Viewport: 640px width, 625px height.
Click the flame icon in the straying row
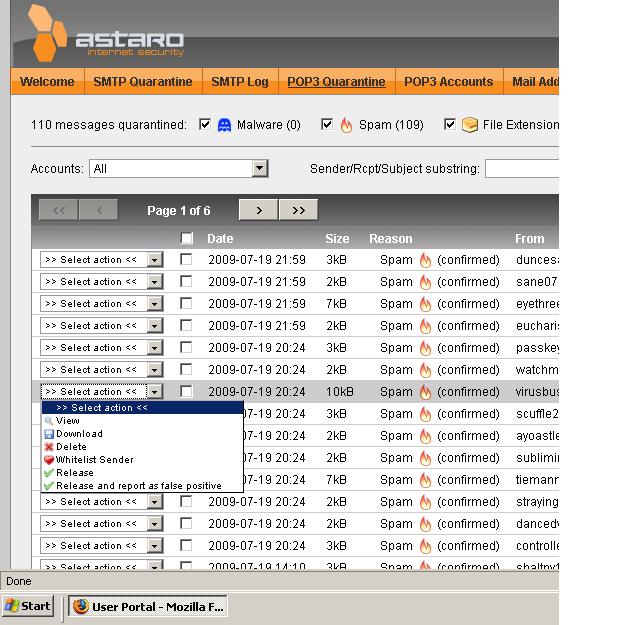tap(425, 502)
